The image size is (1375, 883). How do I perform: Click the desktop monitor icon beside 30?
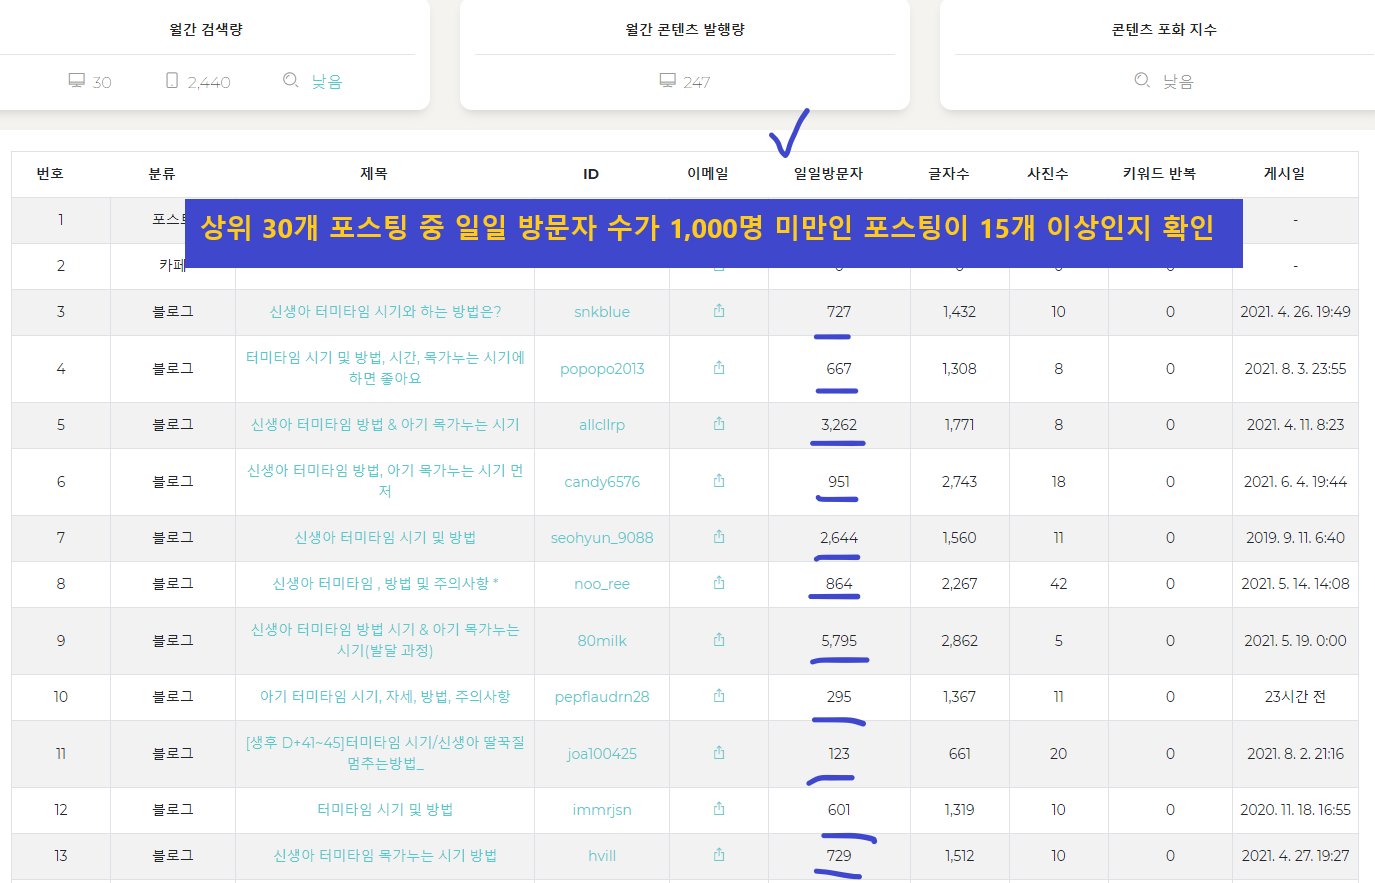click(x=77, y=81)
